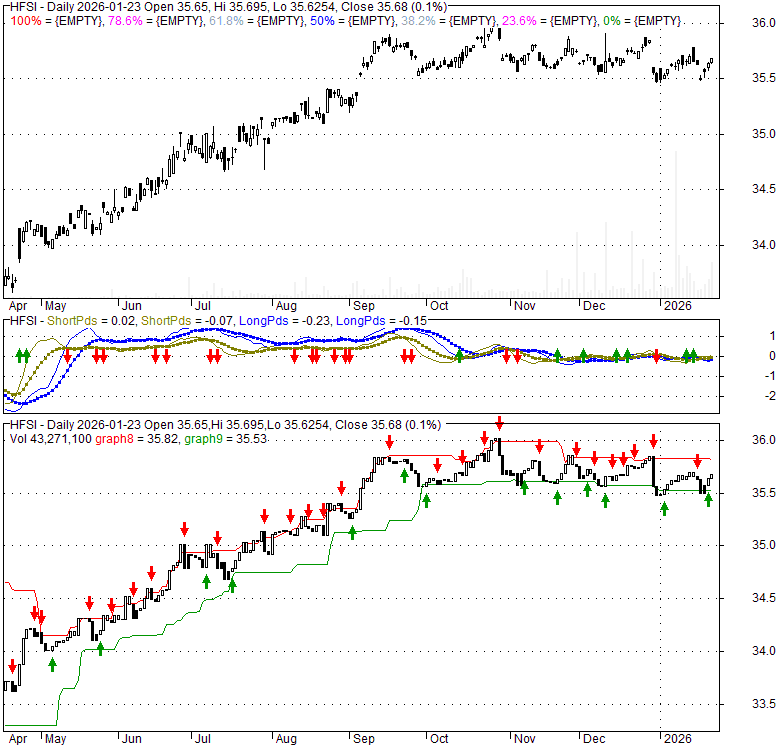Click the 35.0 price label on top chart
Viewport: 780px width, 745px height.
763,134
